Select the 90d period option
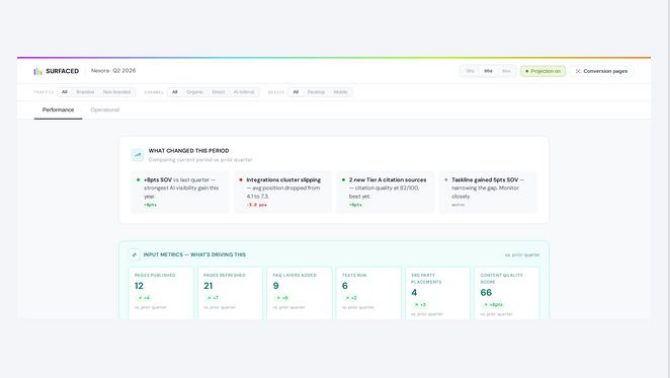Viewport: 670px width, 378px height. 488,71
